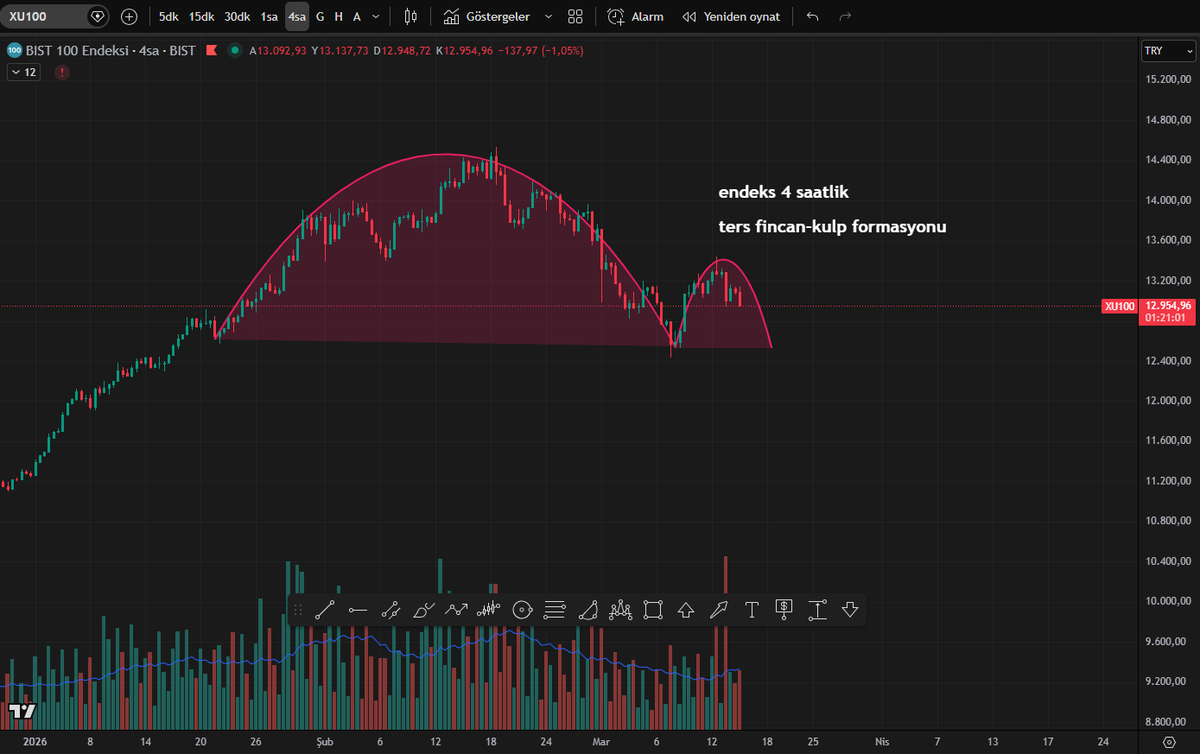Expand the Göstergeler favorites dropdown arrow
Image resolution: width=1200 pixels, height=754 pixels.
click(x=548, y=17)
